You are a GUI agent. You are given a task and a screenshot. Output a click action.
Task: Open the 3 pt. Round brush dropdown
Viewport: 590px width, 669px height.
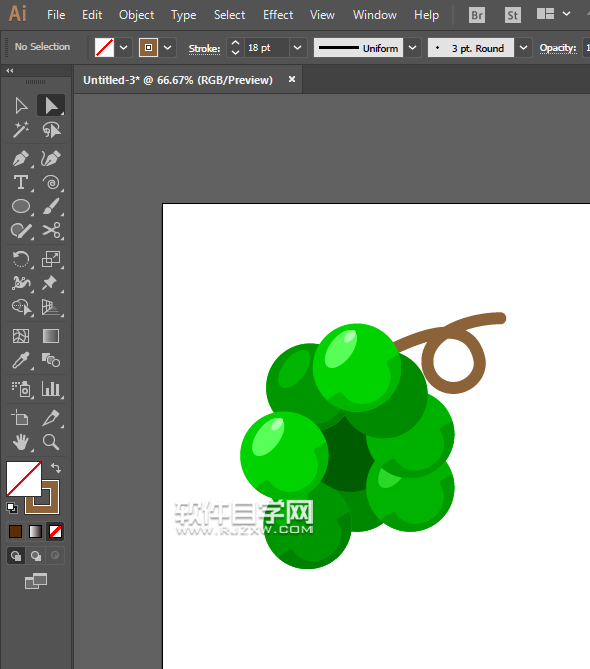523,48
